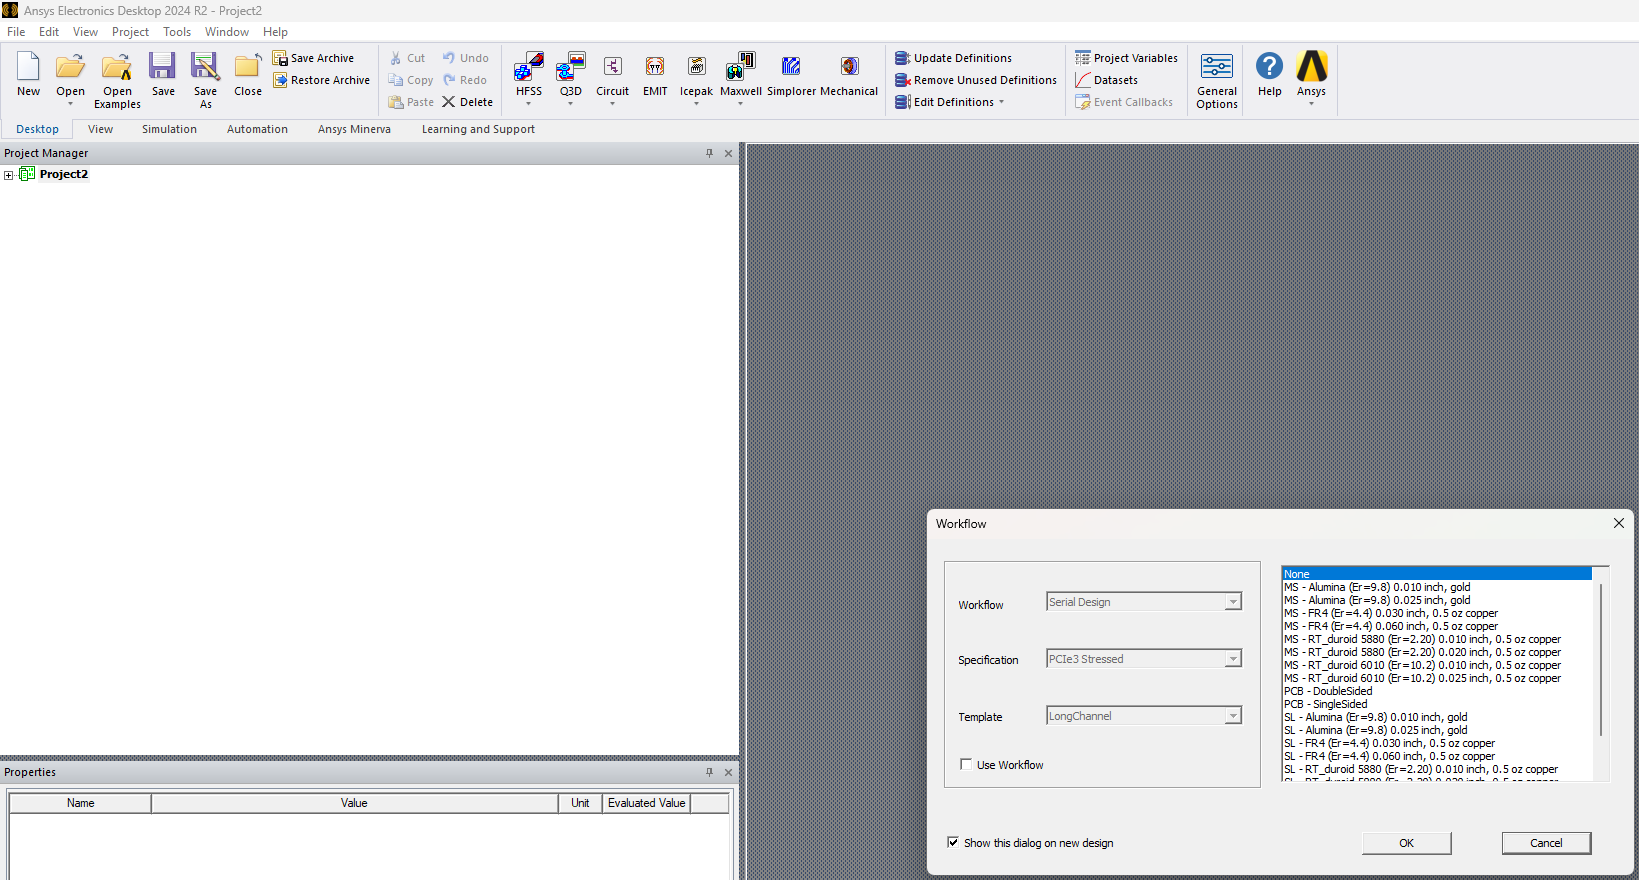Switch to the Simulation ribbon tab
Viewport: 1639px width, 880px height.
(x=169, y=129)
